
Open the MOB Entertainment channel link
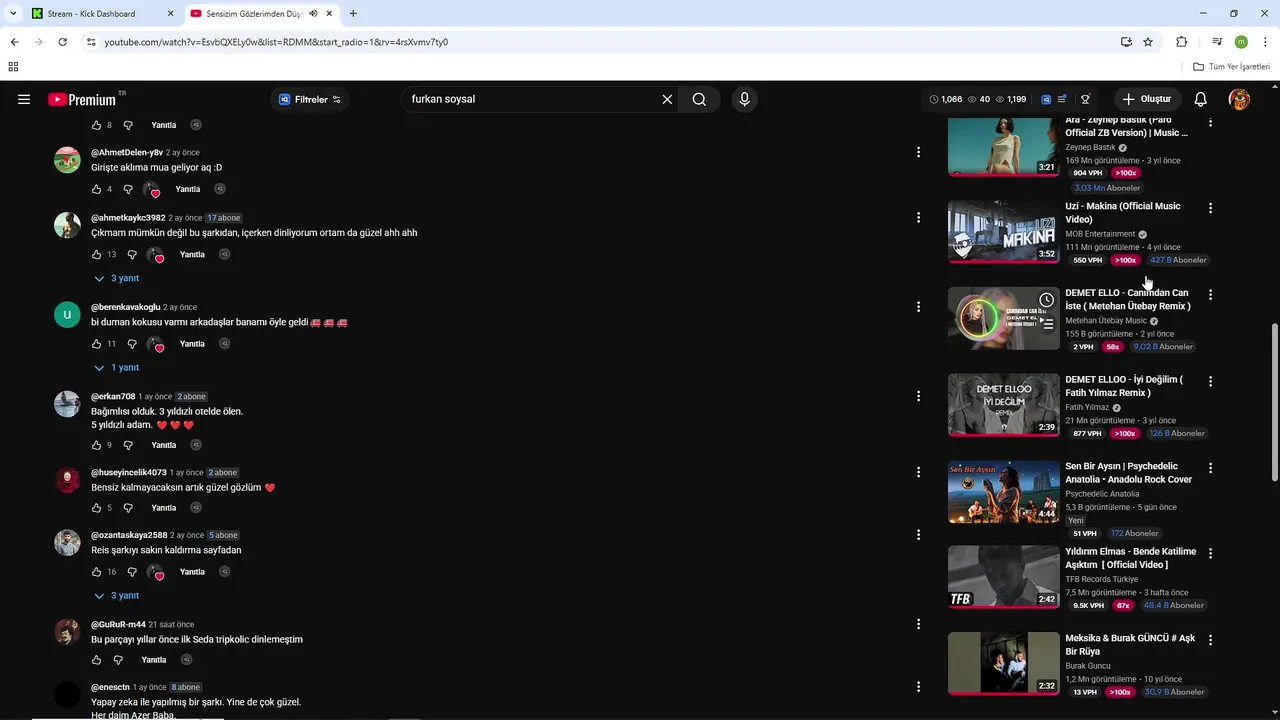tap(1100, 234)
